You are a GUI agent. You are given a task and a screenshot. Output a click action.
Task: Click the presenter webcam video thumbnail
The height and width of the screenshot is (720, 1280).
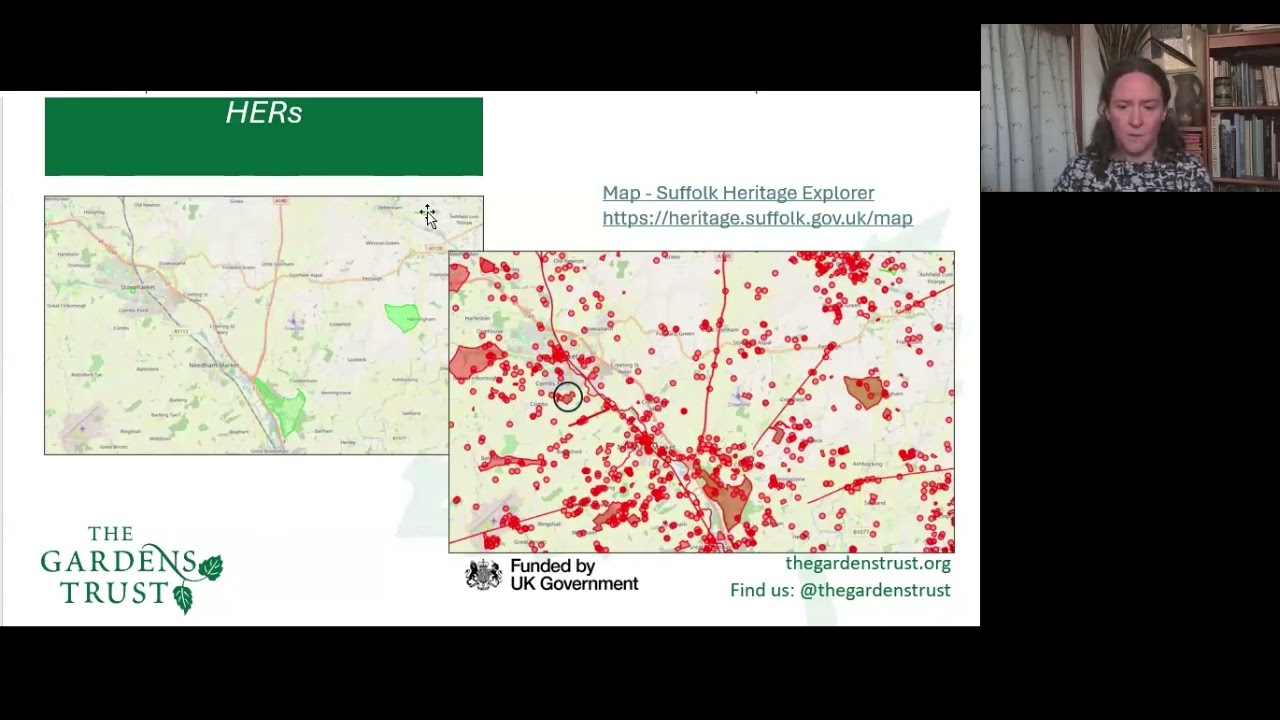click(x=1130, y=108)
